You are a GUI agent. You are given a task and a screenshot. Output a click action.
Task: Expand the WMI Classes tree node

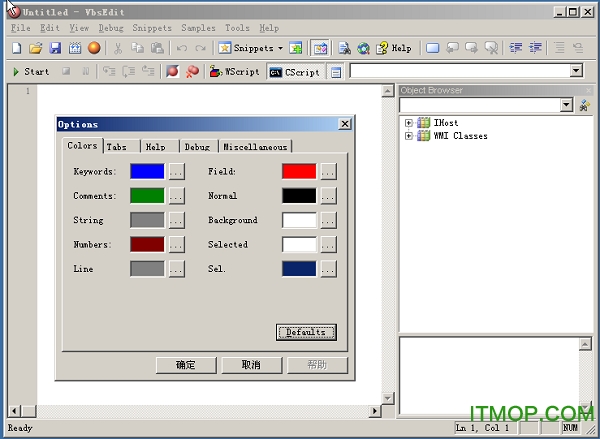point(409,136)
